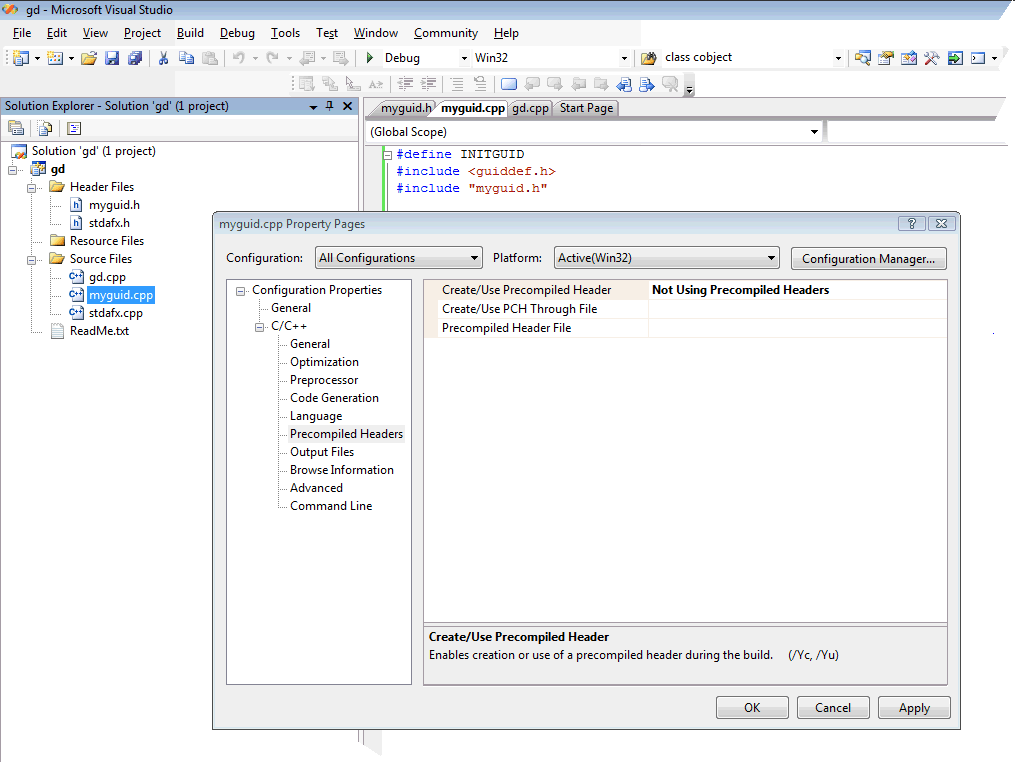Click the Undo arrow icon
Viewport: 1015px width, 762px height.
click(239, 58)
